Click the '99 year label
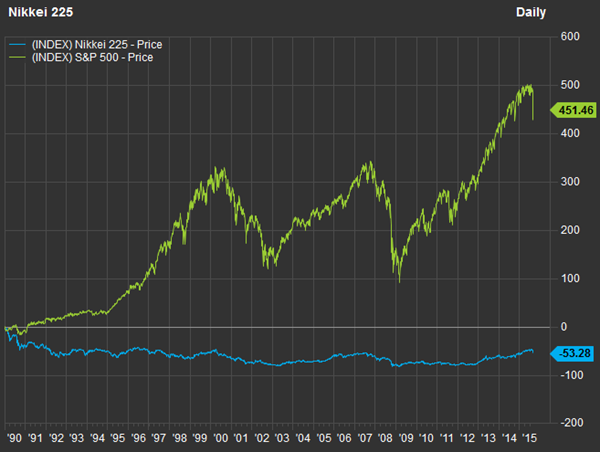This screenshot has height=452, width=600. (x=200, y=438)
